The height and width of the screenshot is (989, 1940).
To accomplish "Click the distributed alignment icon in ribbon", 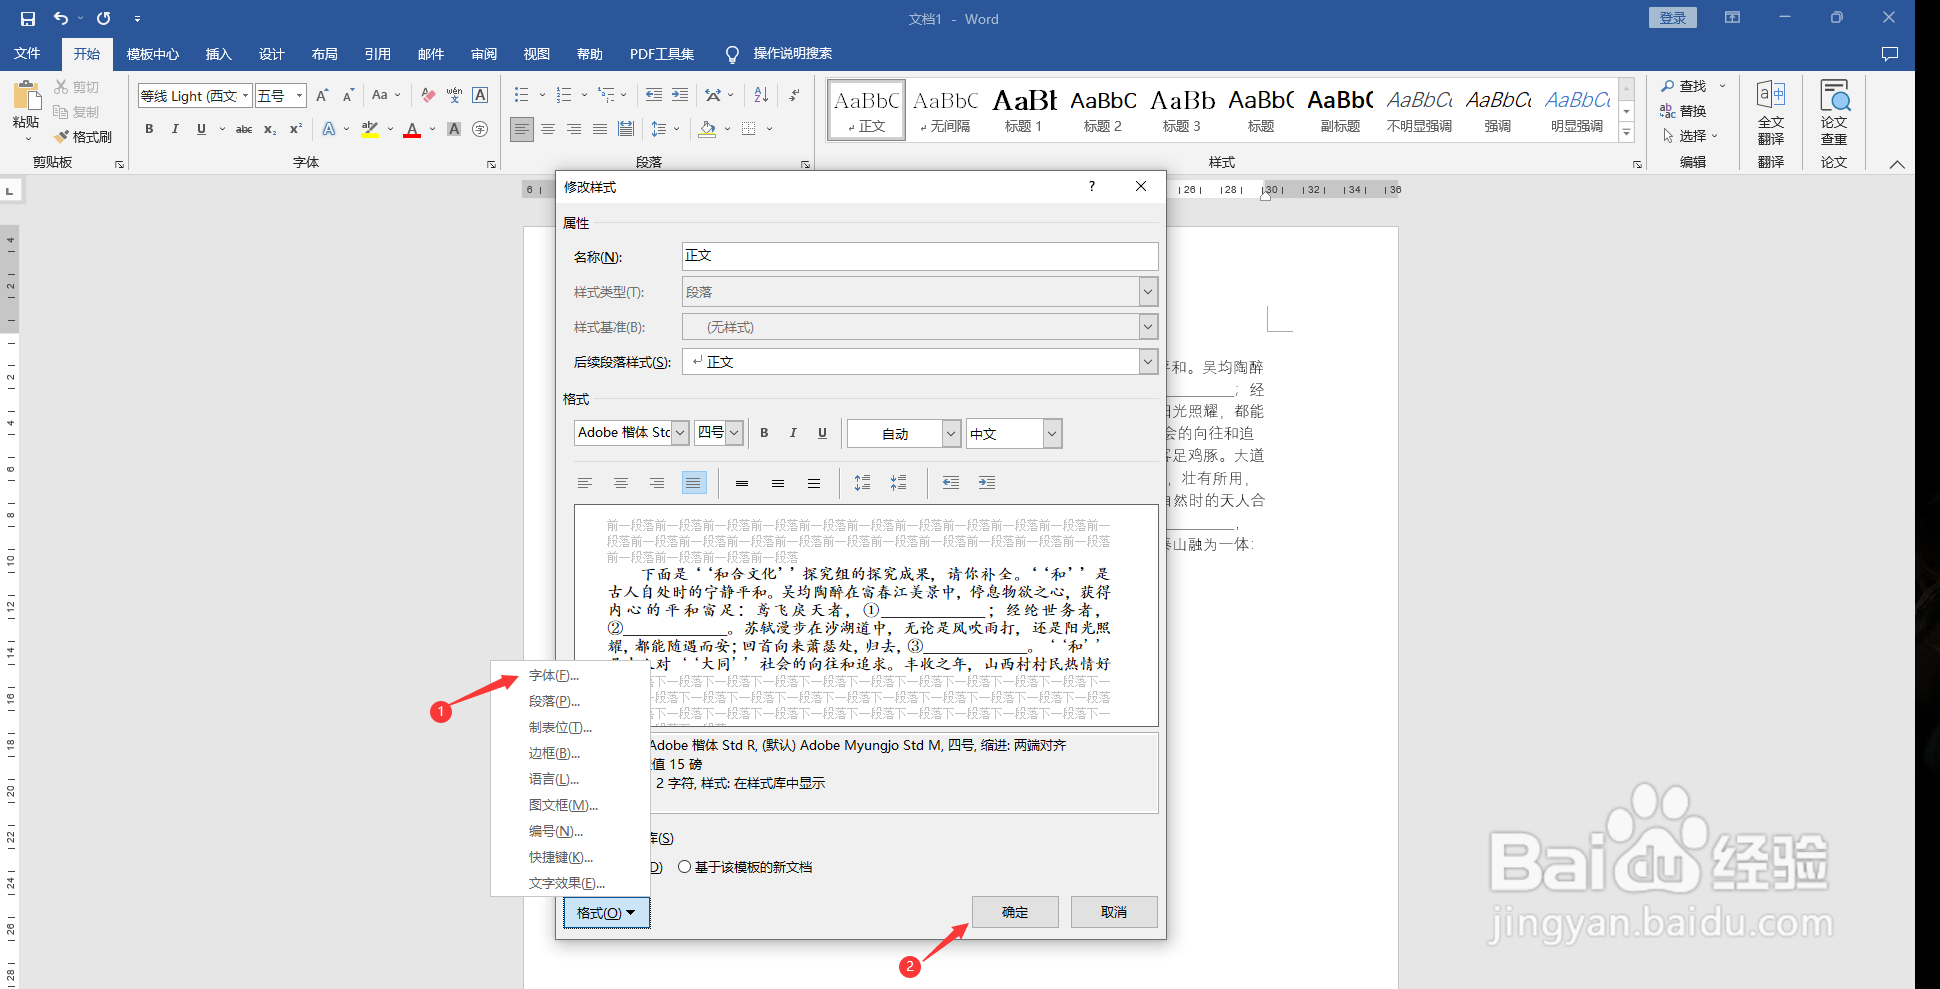I will [x=626, y=129].
